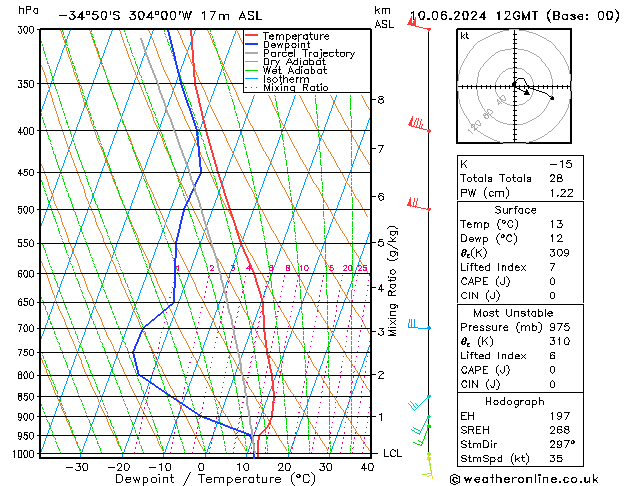Click the yellow wind barb near the surface
The width and height of the screenshot is (629, 486).
point(428,466)
